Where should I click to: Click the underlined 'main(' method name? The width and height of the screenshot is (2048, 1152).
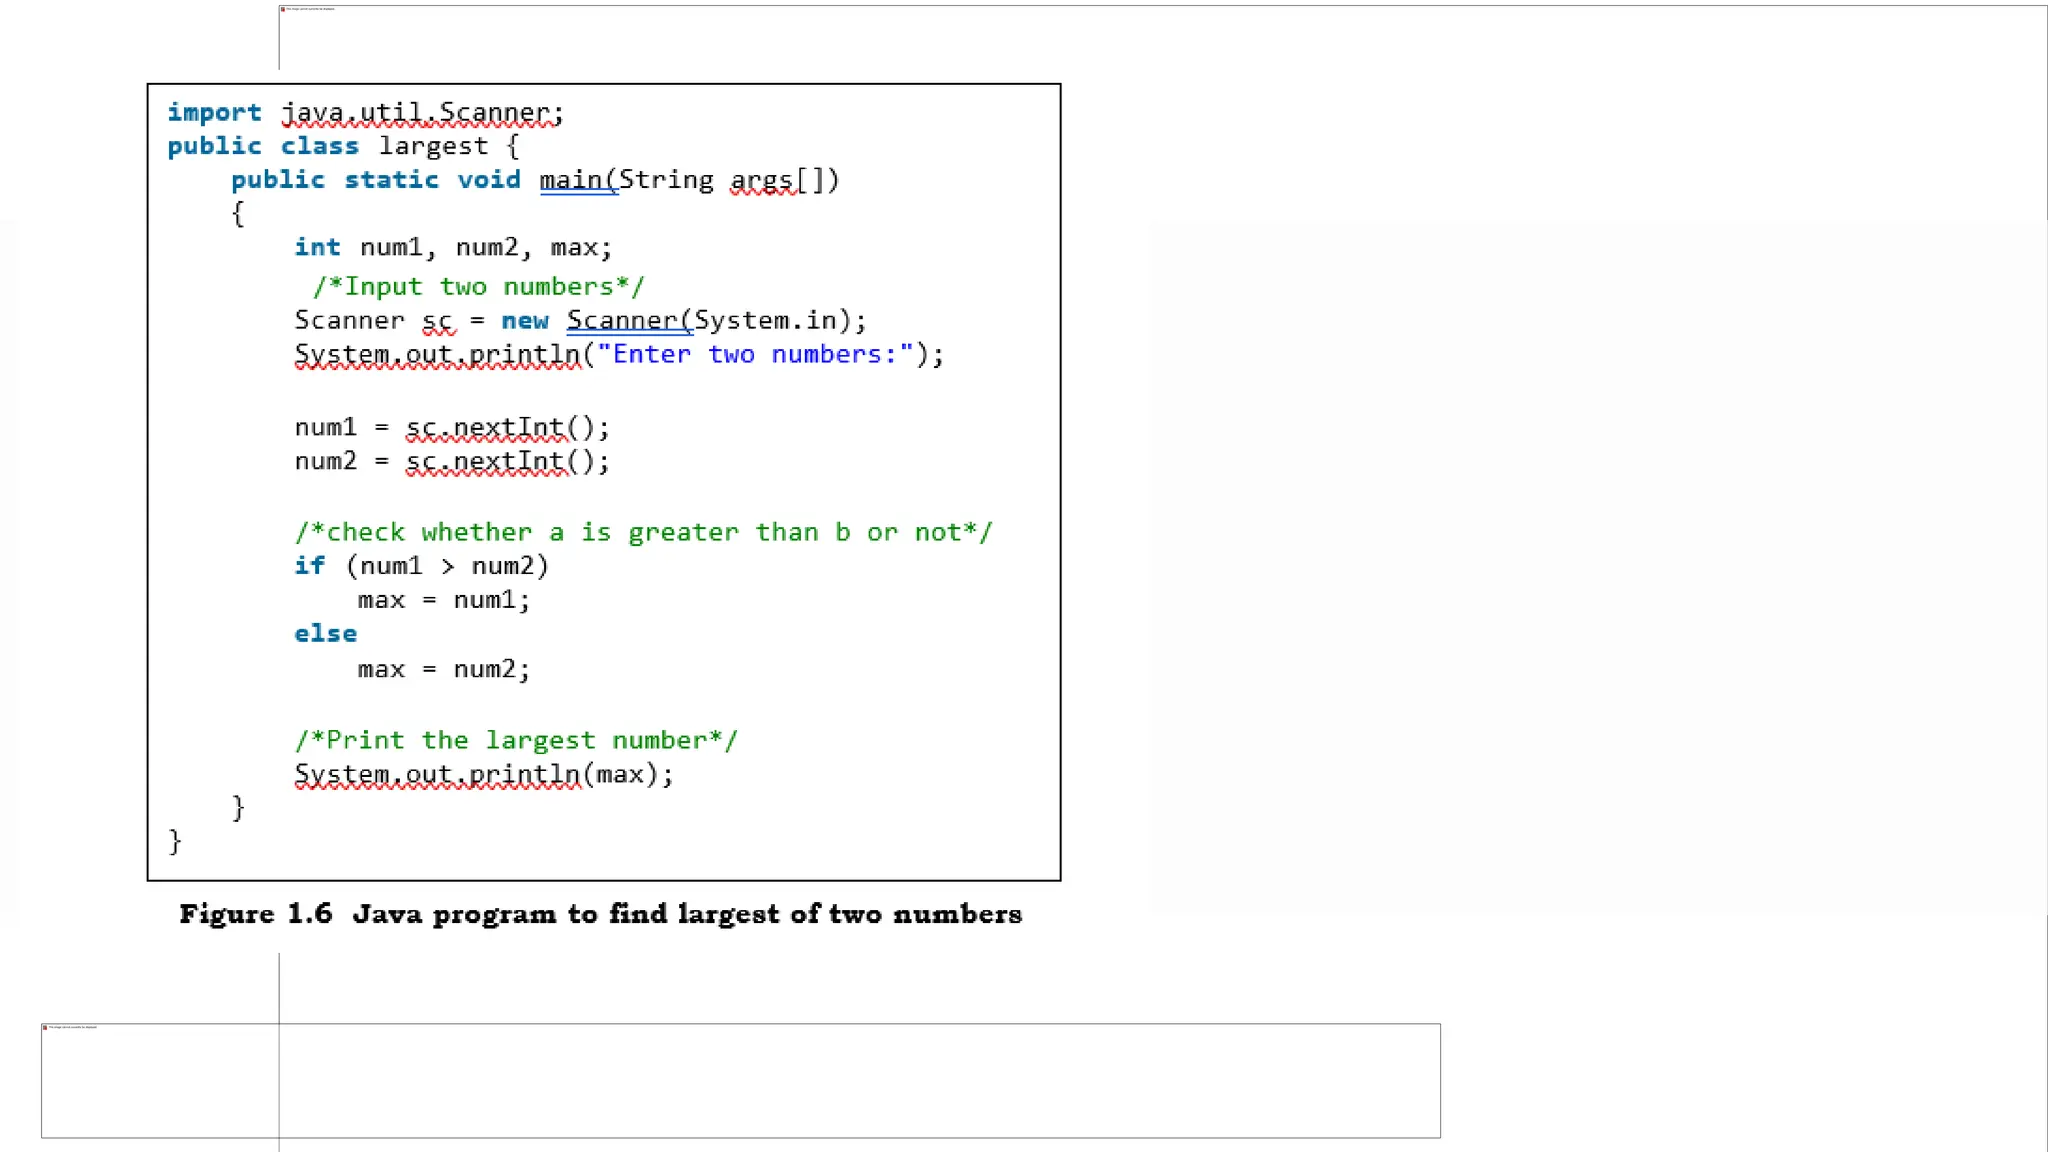(x=578, y=181)
